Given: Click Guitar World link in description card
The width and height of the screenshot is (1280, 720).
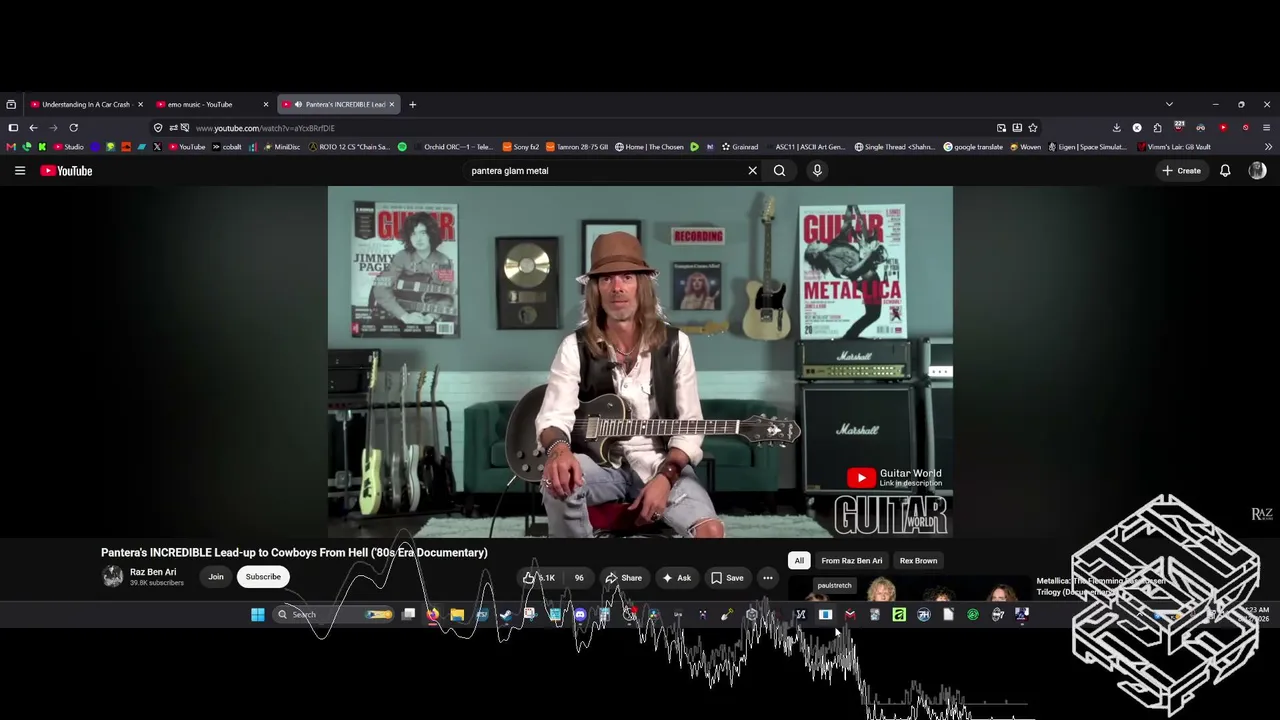Looking at the screenshot, I should [895, 478].
